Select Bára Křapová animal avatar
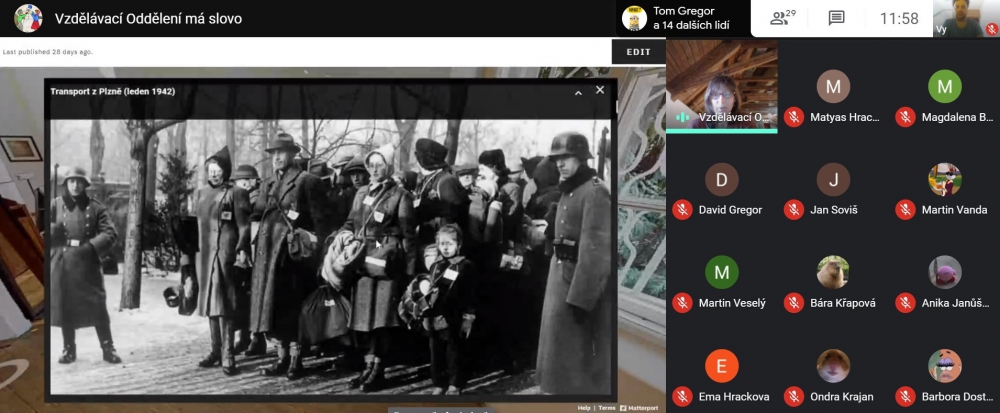The image size is (1000, 413). coord(833,273)
